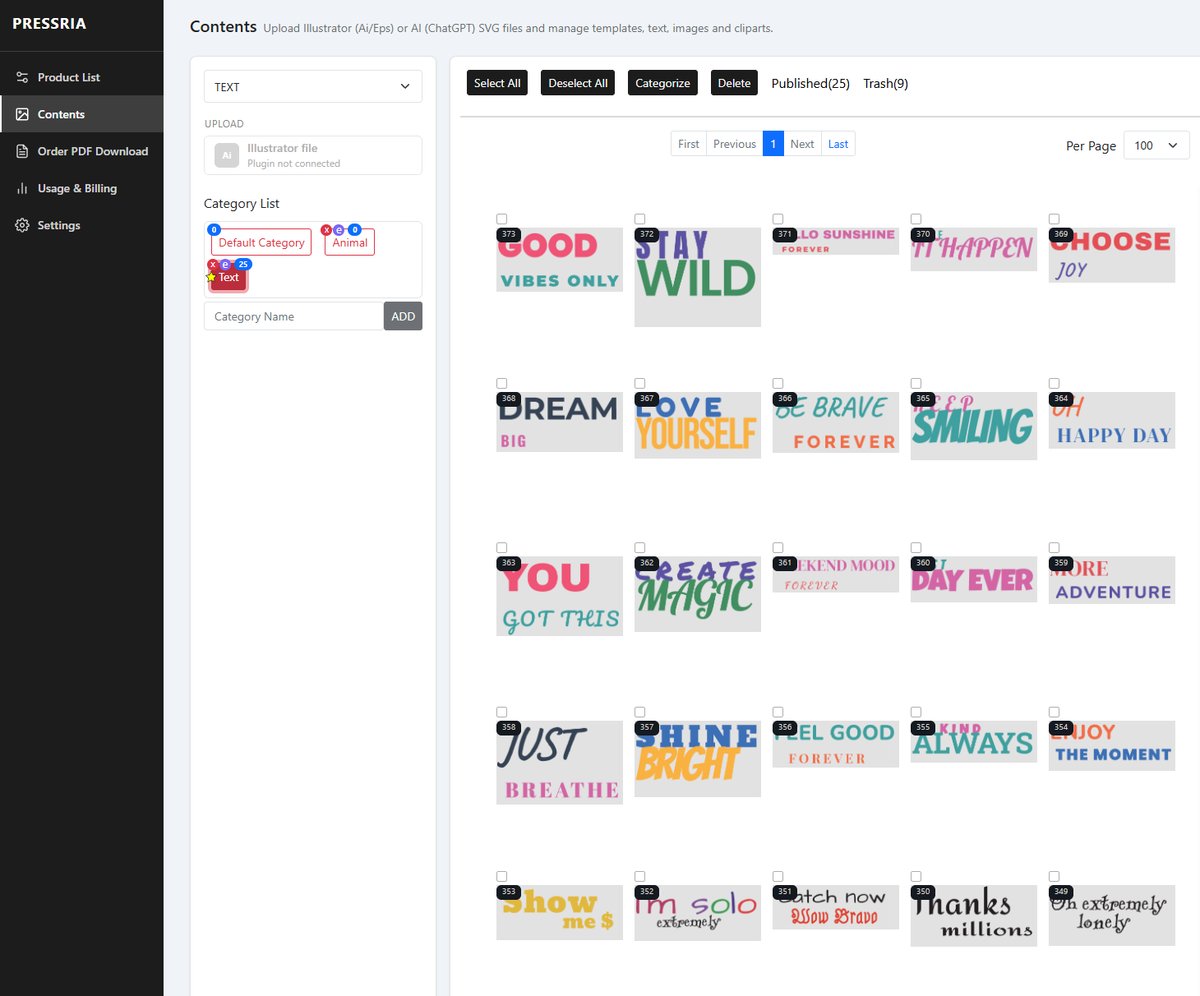Click the Deselect All button

click(x=578, y=83)
